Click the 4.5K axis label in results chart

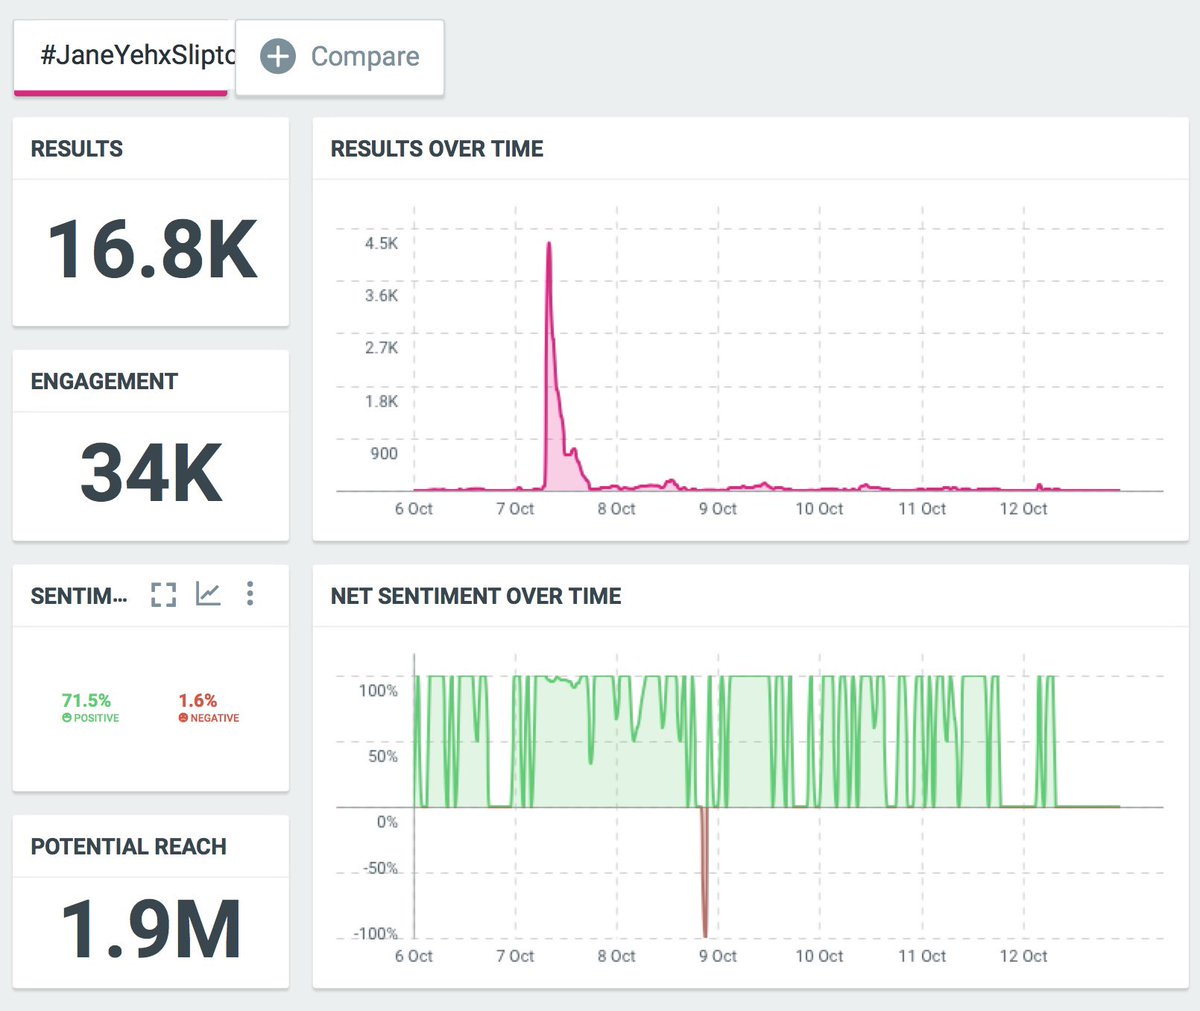pos(381,243)
